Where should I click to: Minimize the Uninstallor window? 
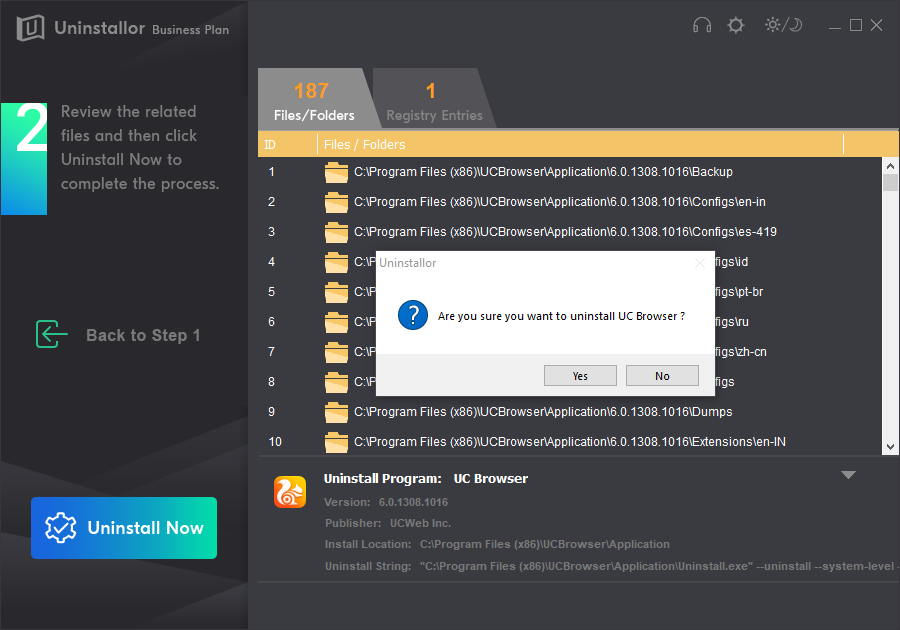tap(835, 26)
